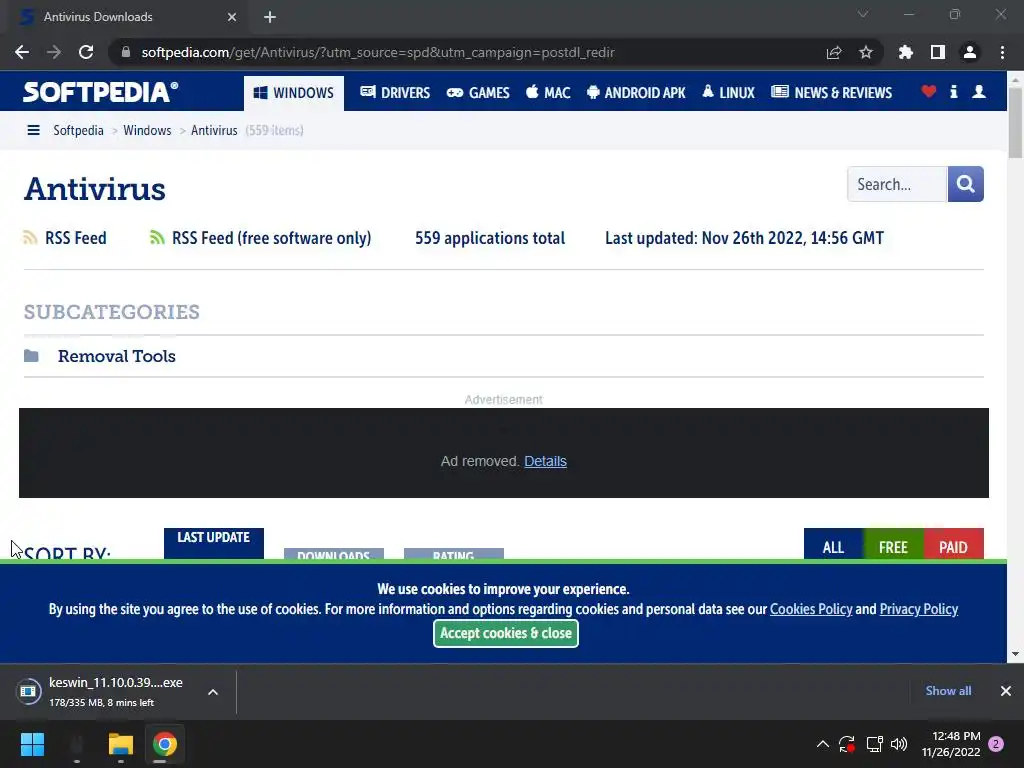1024x768 pixels.
Task: Show hidden system tray icons
Action: click(x=823, y=744)
